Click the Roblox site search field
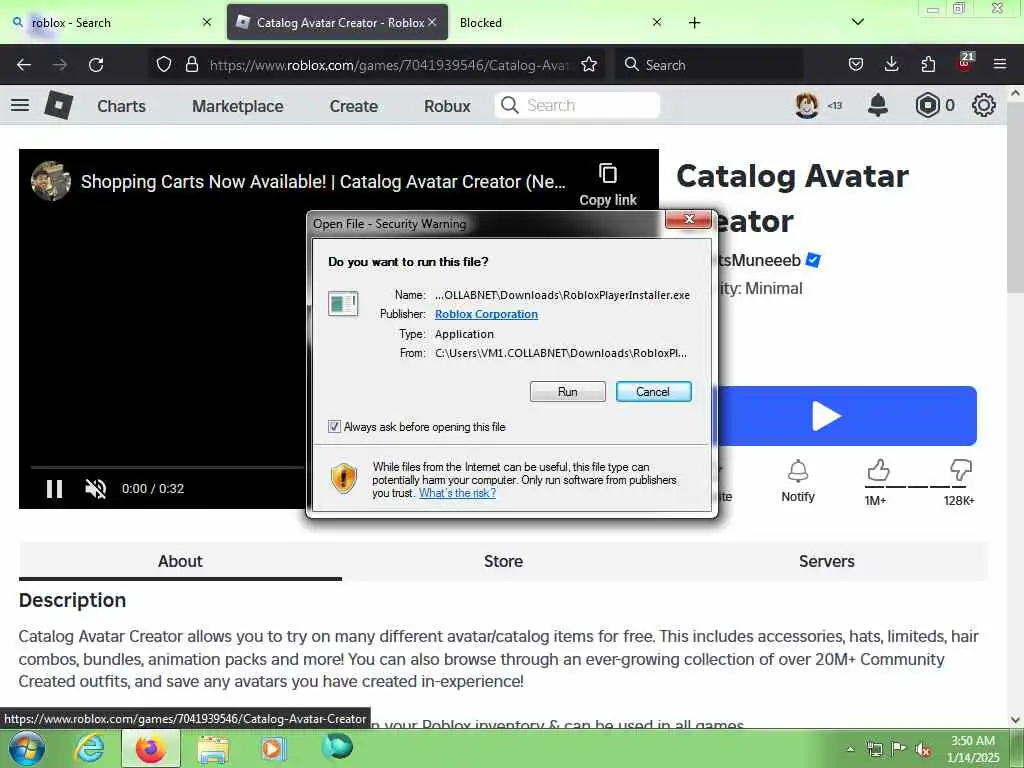The width and height of the screenshot is (1024, 768). [578, 105]
